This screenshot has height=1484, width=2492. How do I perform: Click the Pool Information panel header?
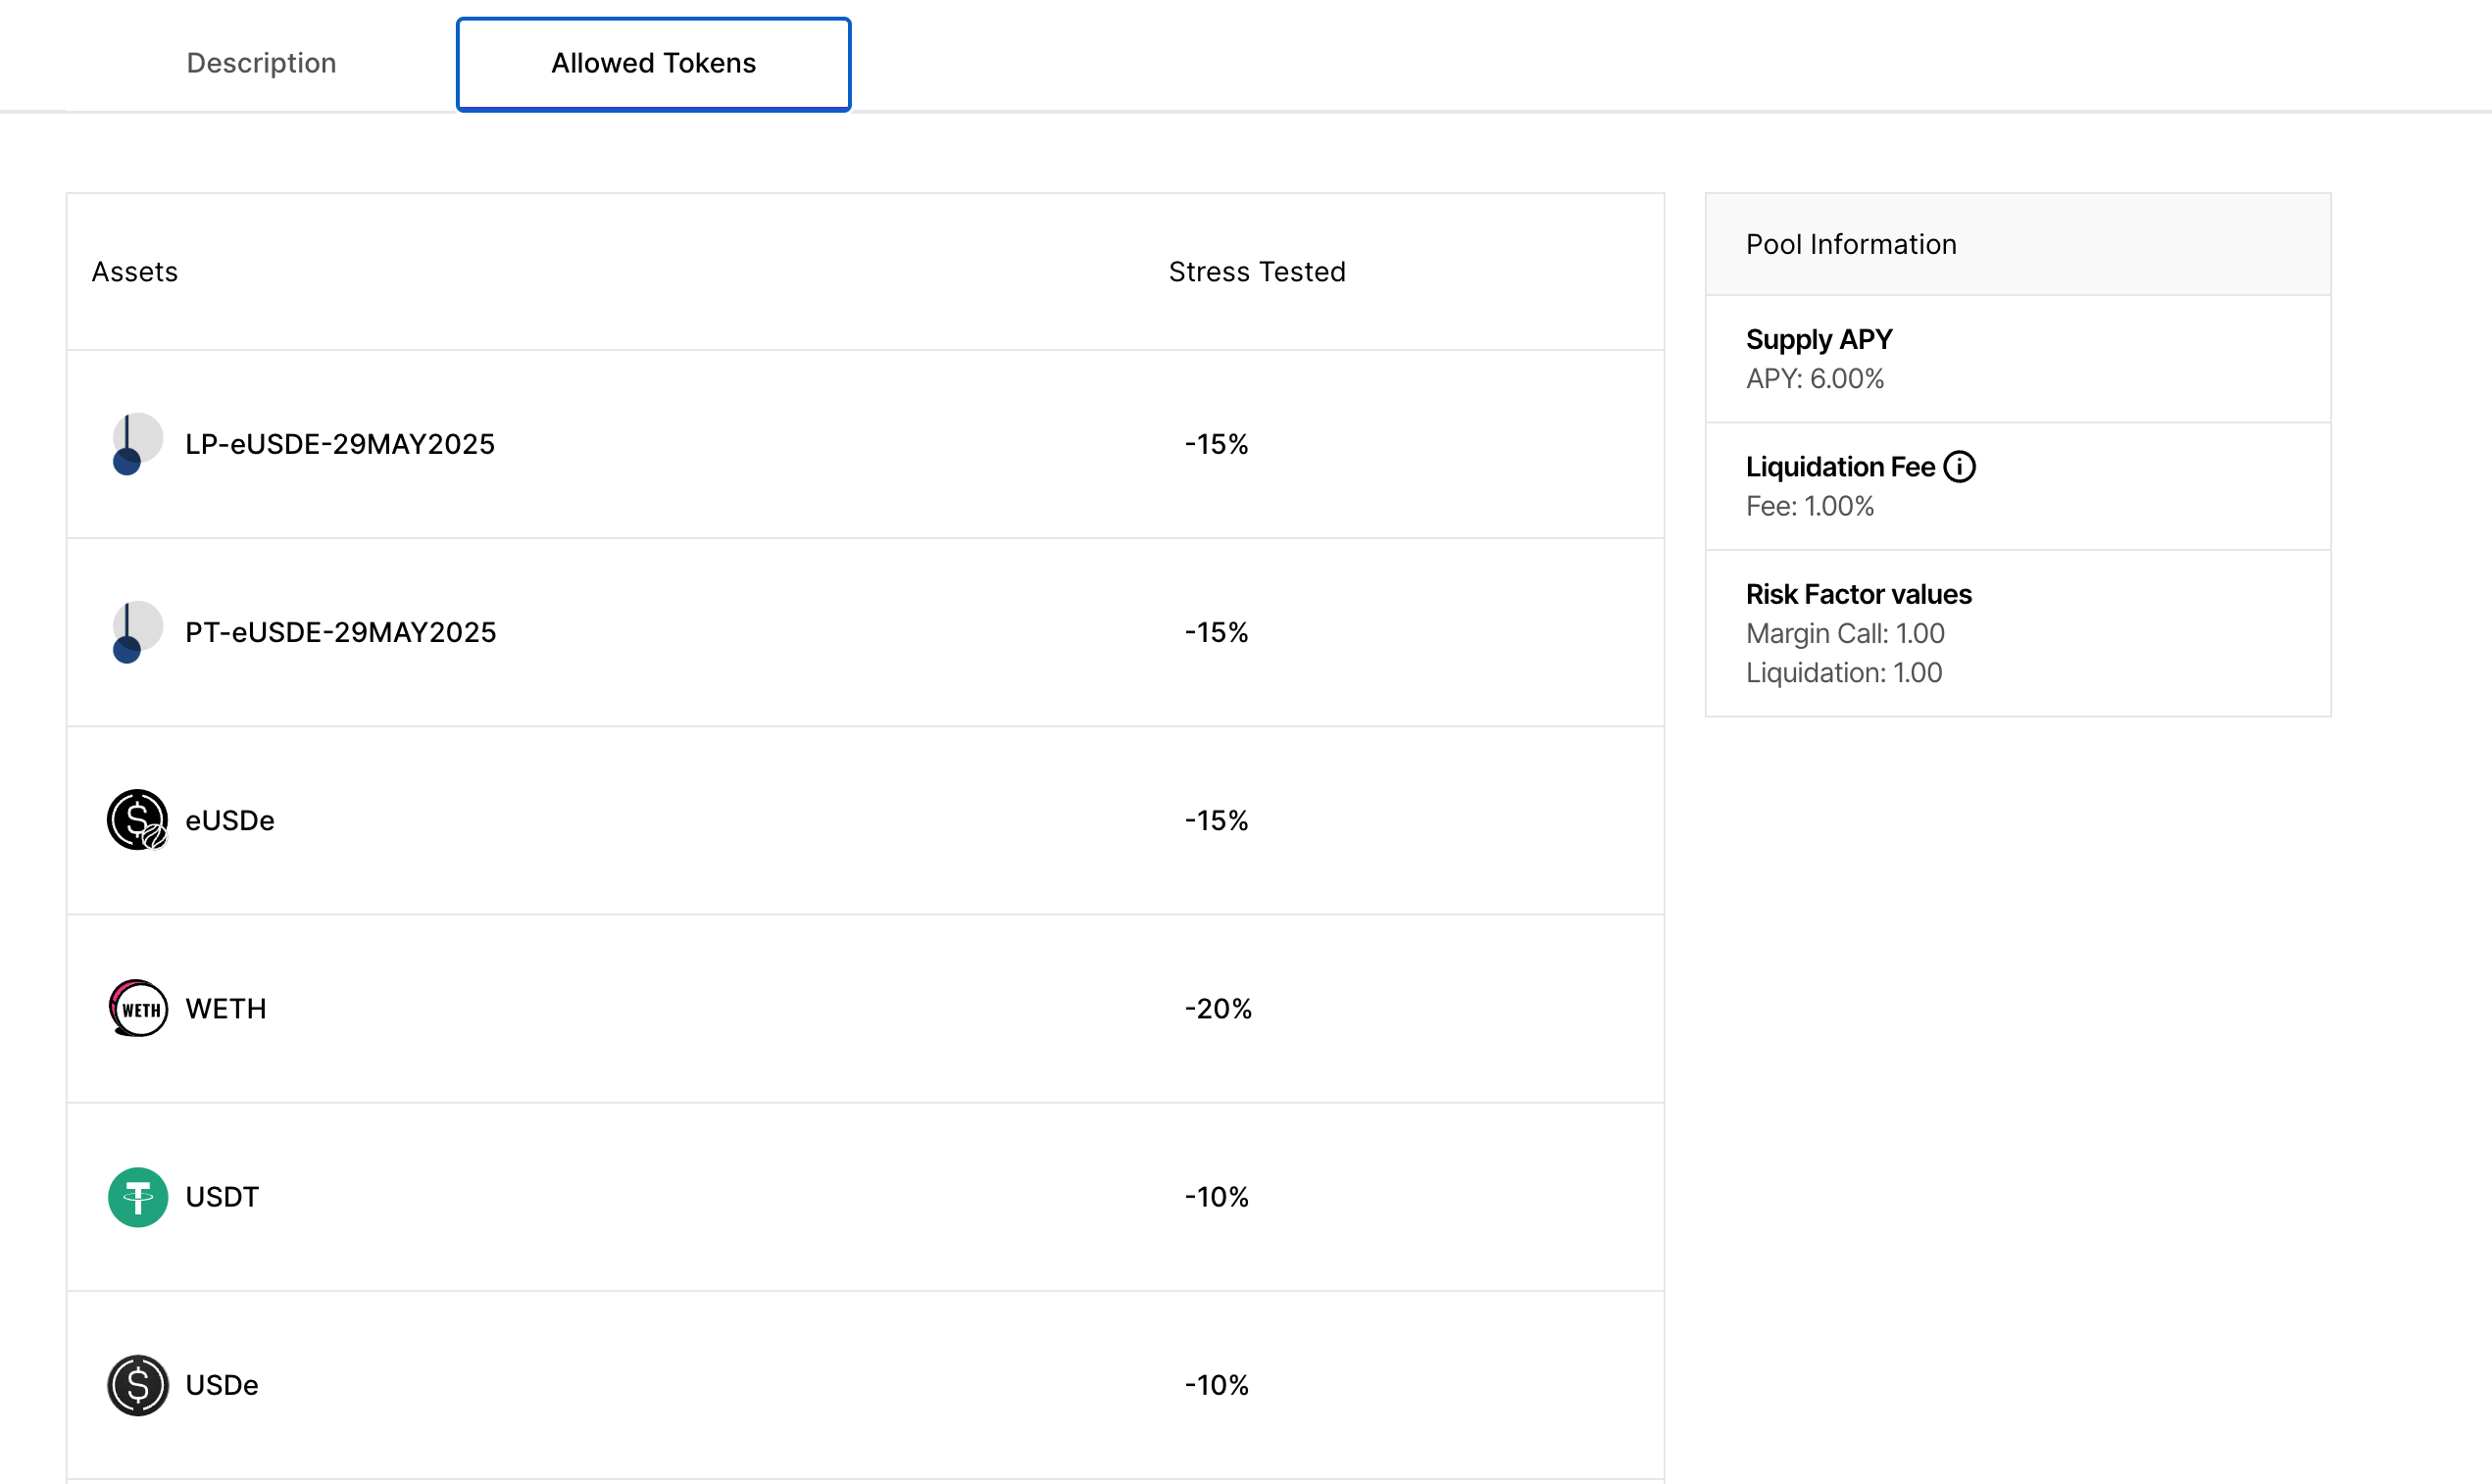point(1851,244)
